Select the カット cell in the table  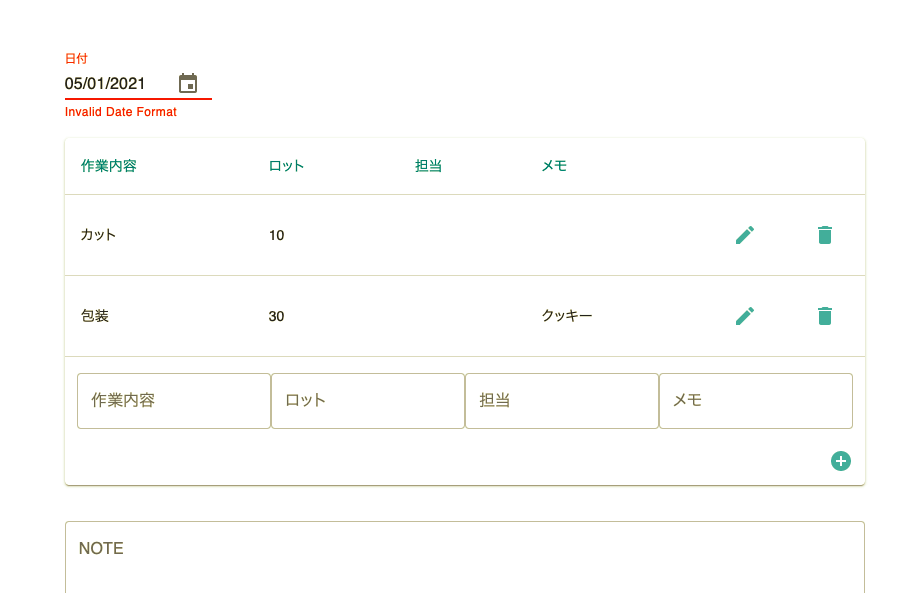pyautogui.click(x=99, y=235)
